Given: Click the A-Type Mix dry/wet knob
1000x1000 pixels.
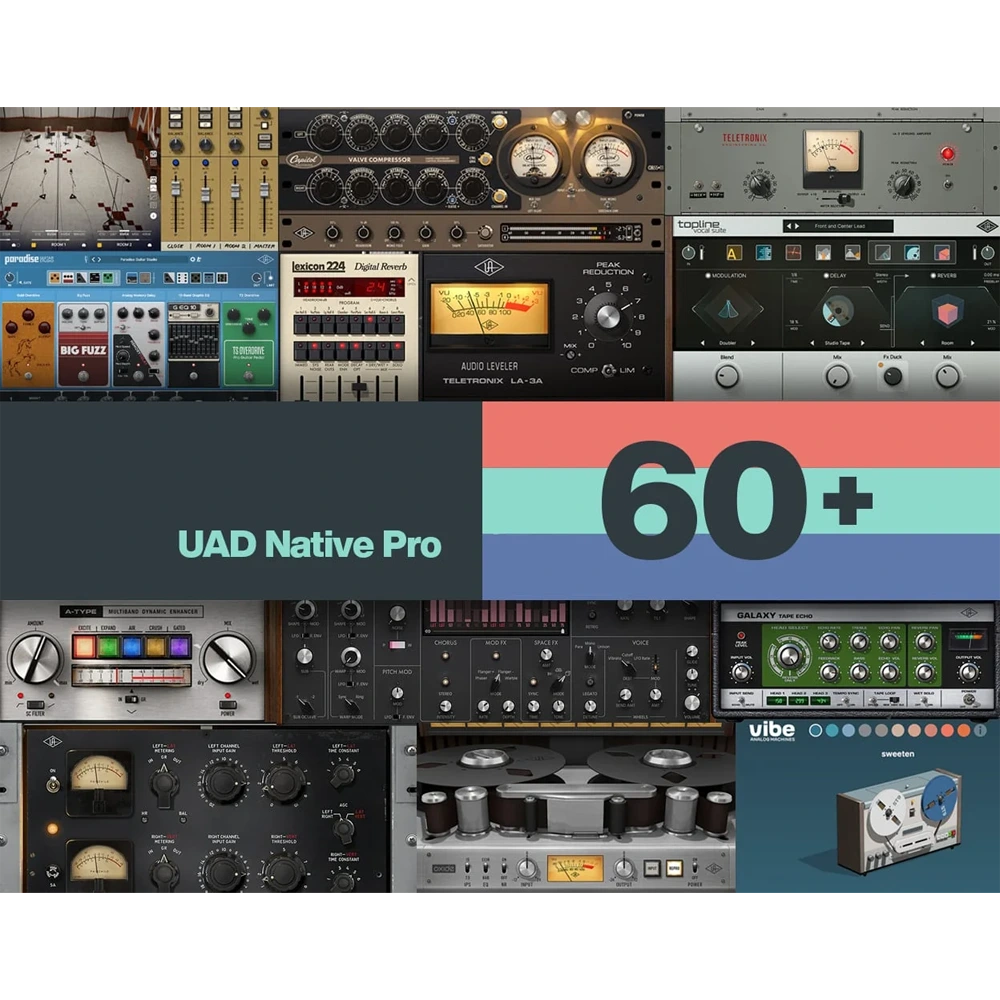Looking at the screenshot, I should coord(227,658).
